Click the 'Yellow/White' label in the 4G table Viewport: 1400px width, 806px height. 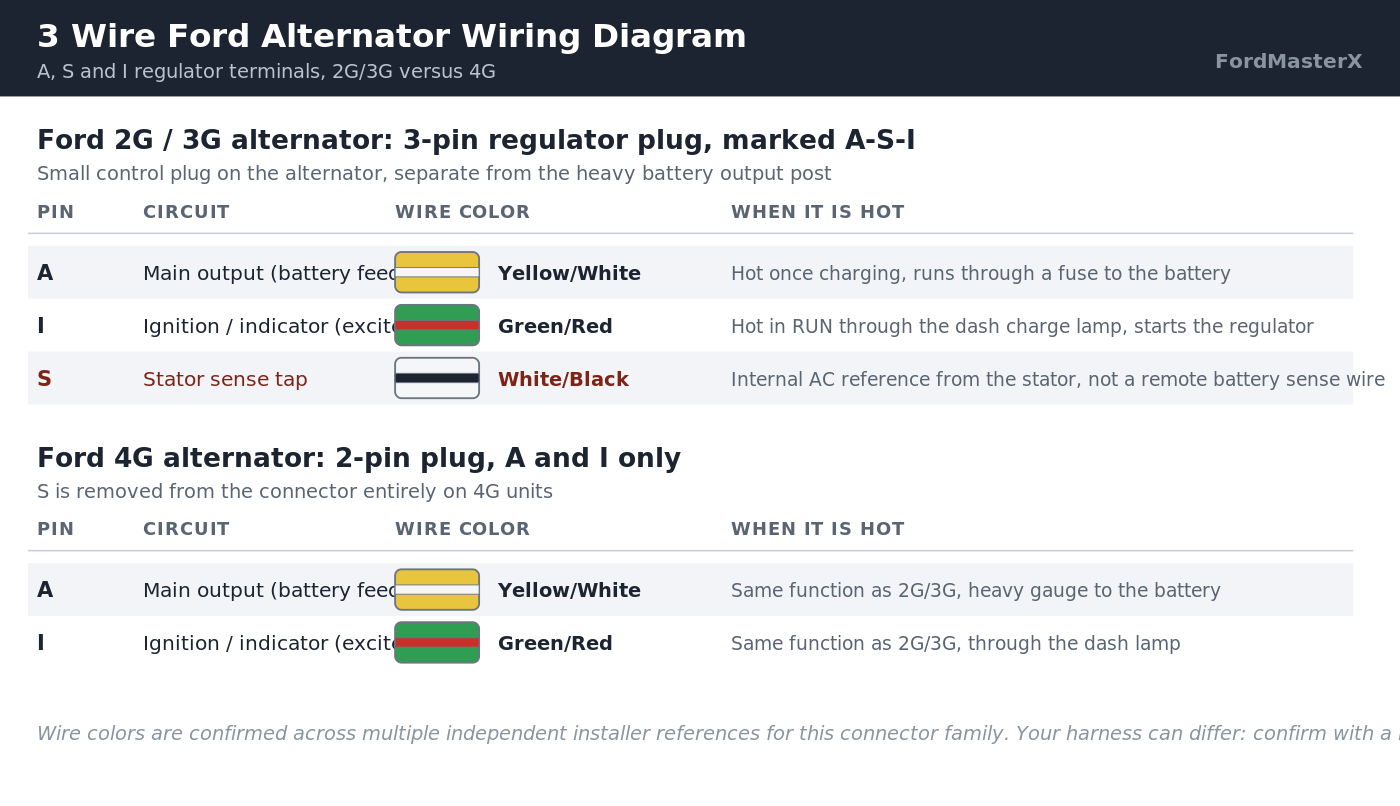click(x=569, y=591)
